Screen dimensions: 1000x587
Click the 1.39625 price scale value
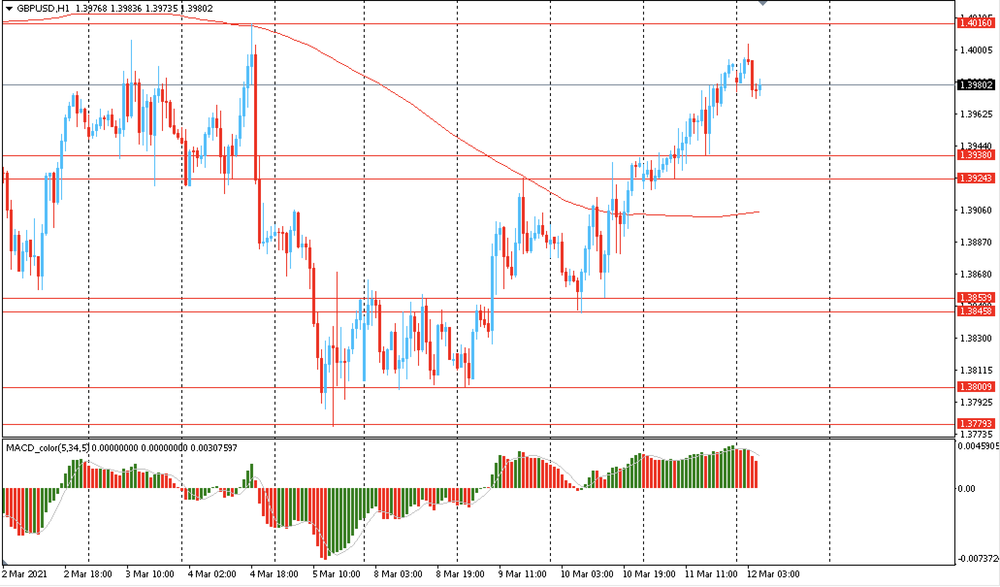coord(976,115)
